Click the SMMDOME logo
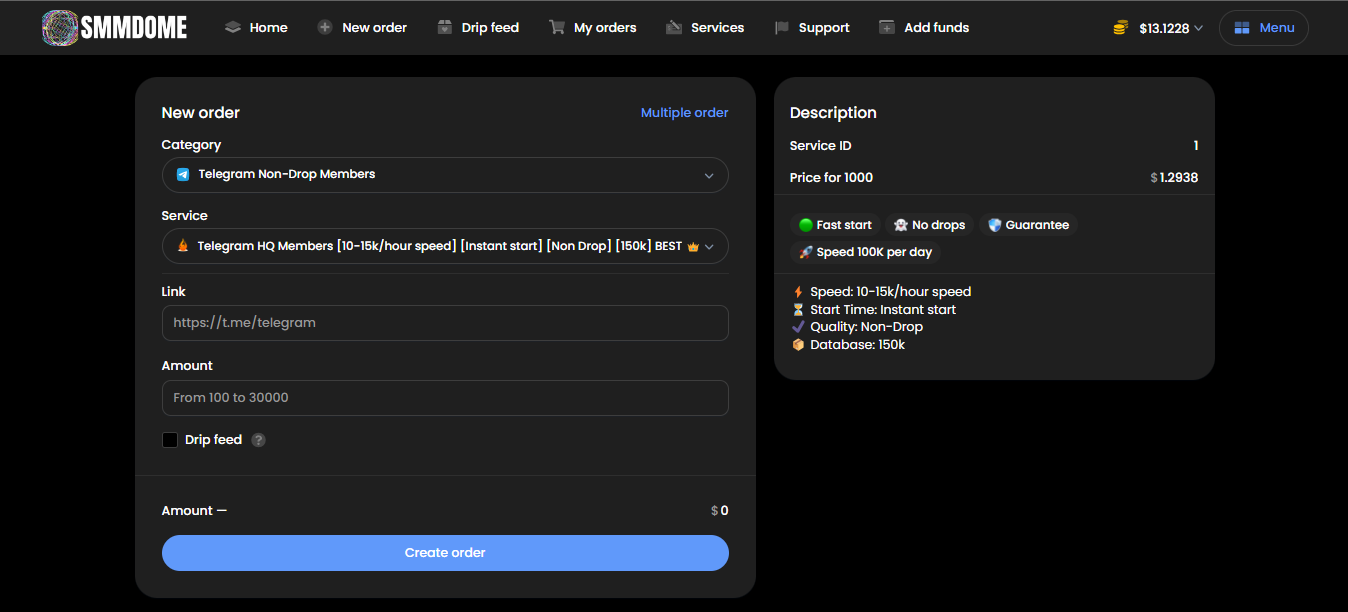 point(115,27)
